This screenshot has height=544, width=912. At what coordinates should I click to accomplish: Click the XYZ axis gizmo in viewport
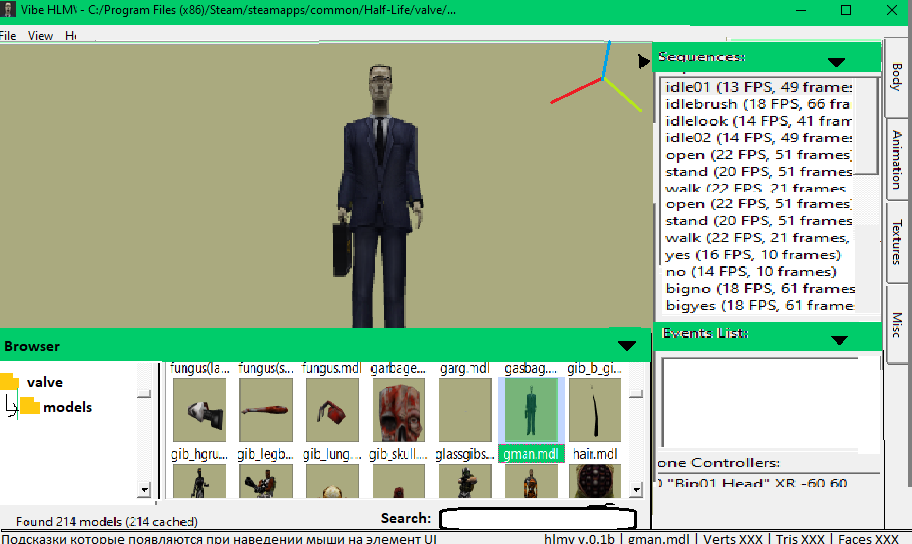(598, 76)
